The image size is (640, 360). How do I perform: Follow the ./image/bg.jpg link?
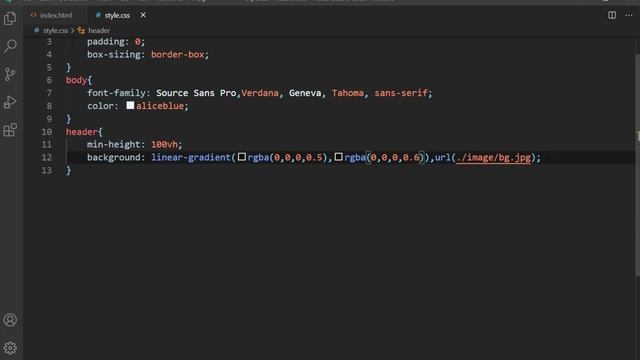coord(493,158)
